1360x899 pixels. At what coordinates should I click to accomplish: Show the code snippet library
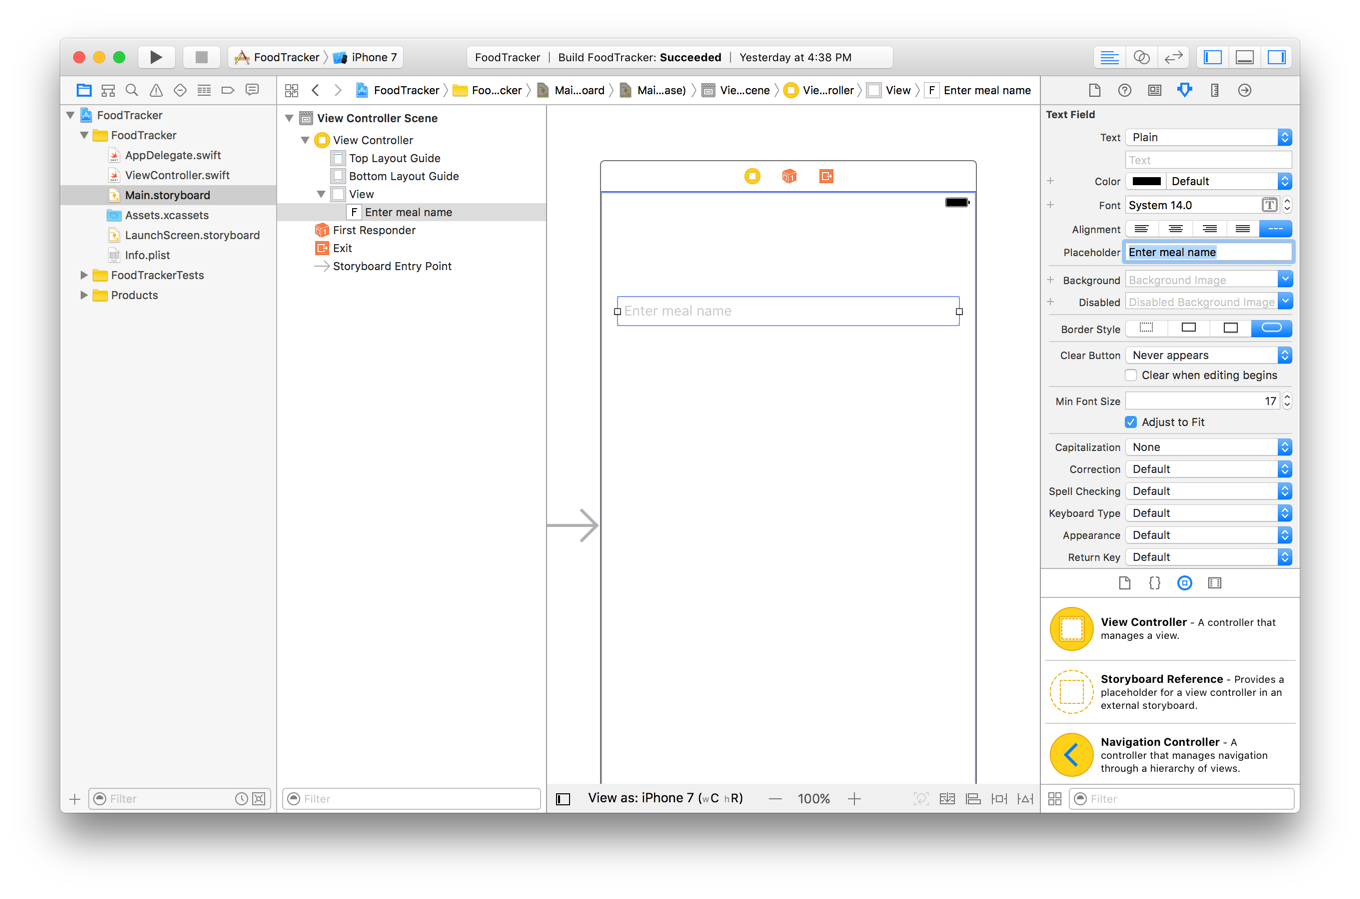coord(1155,583)
